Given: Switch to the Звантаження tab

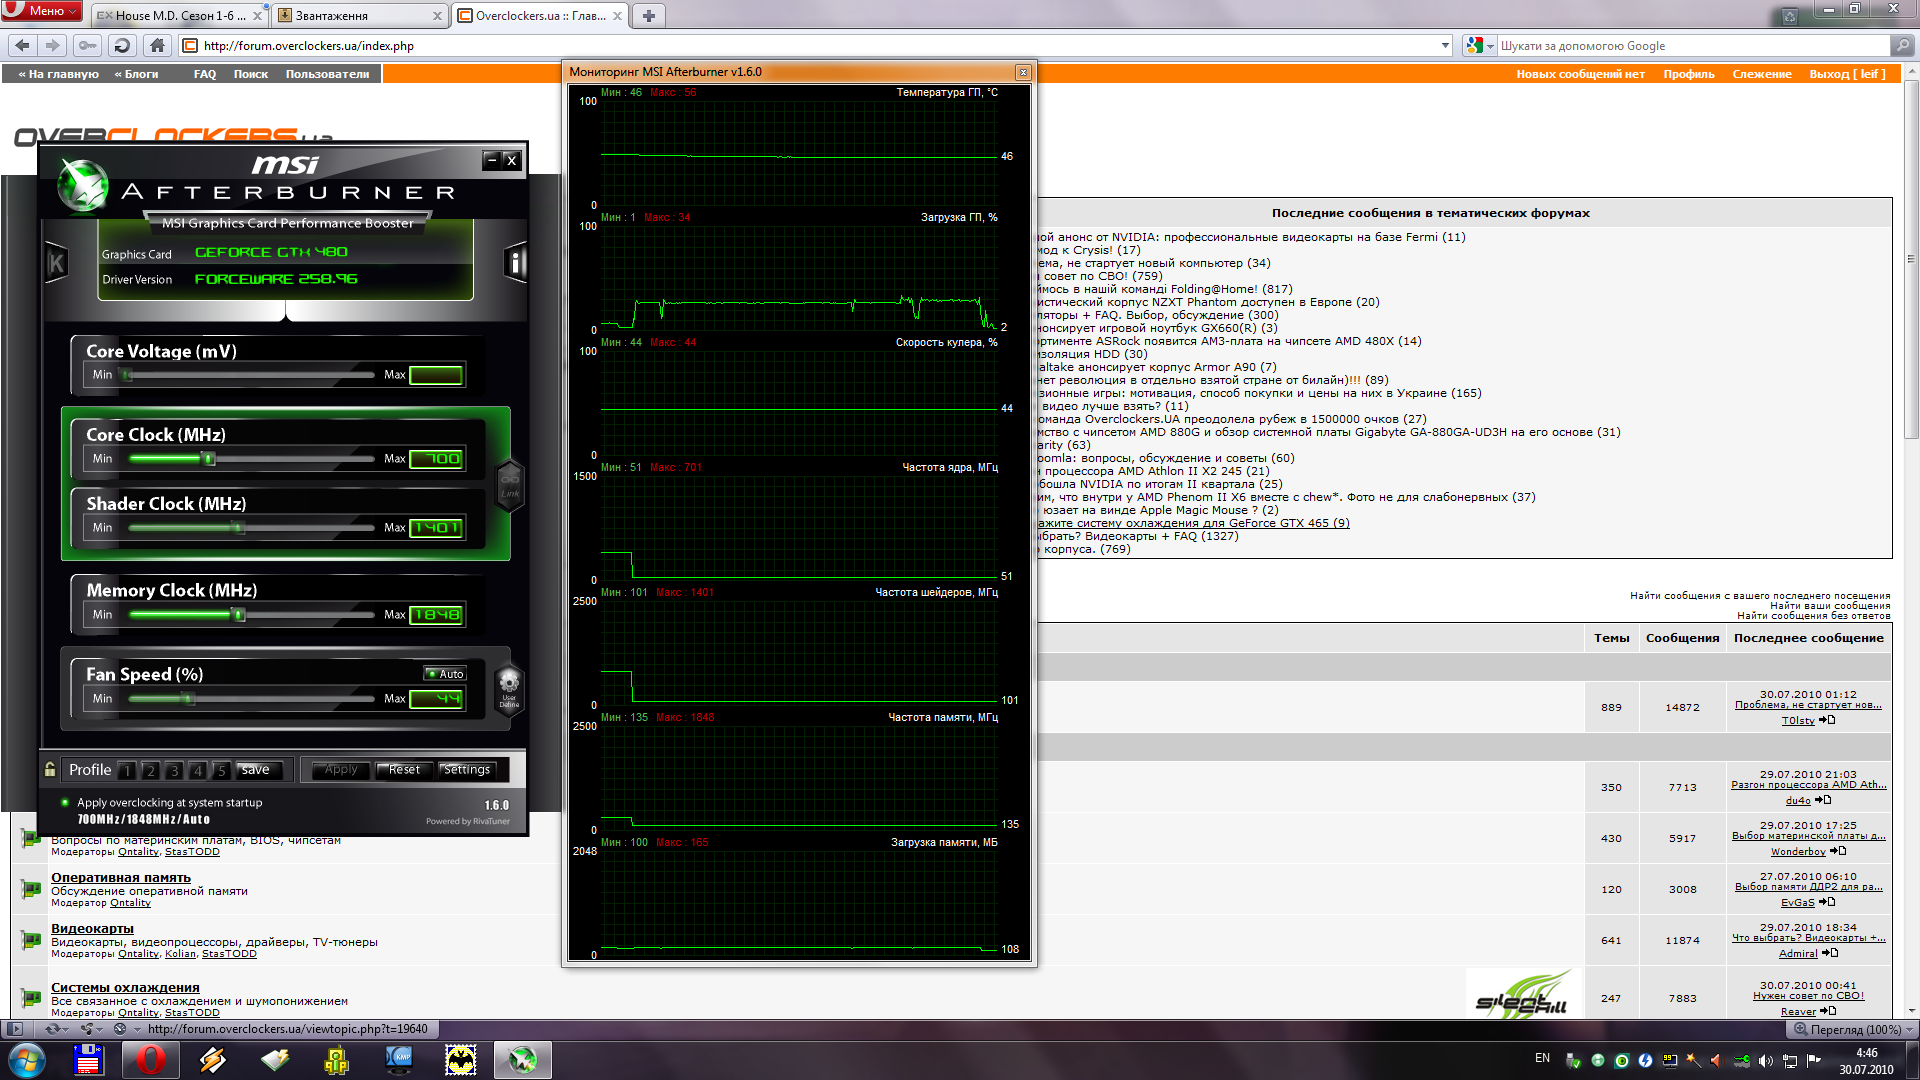Looking at the screenshot, I should 360,16.
